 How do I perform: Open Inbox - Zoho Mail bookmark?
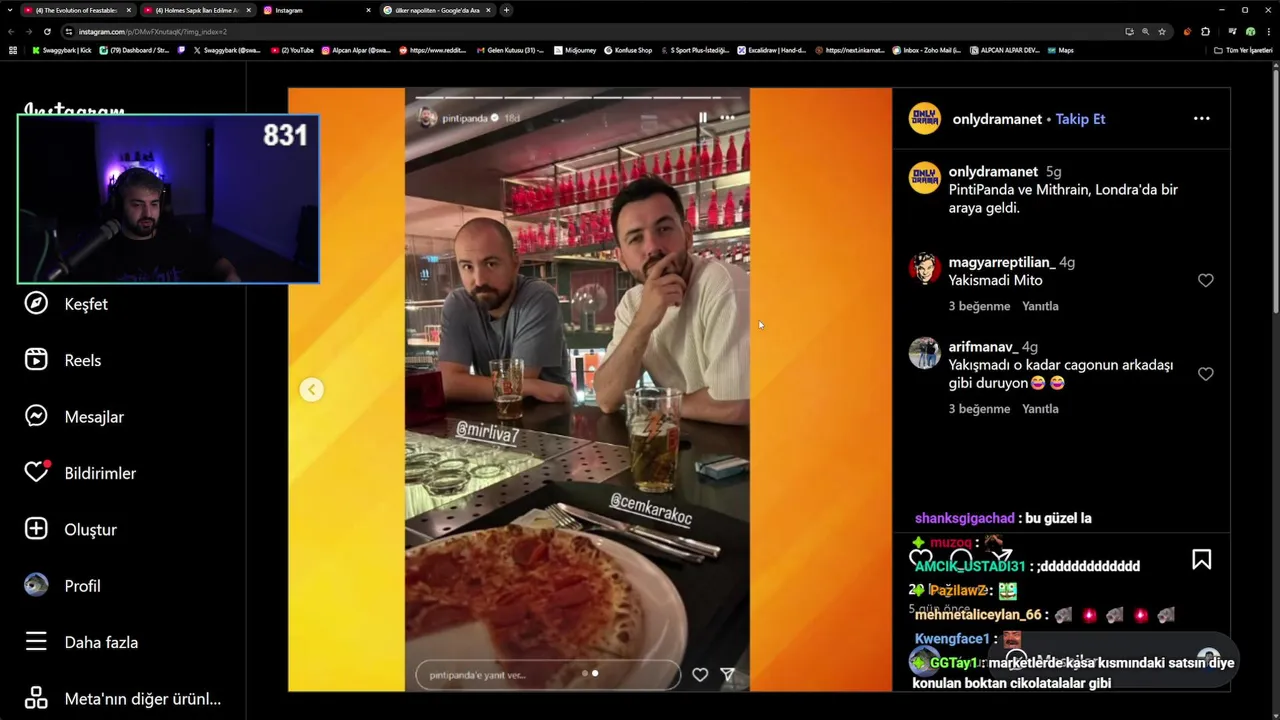[927, 50]
